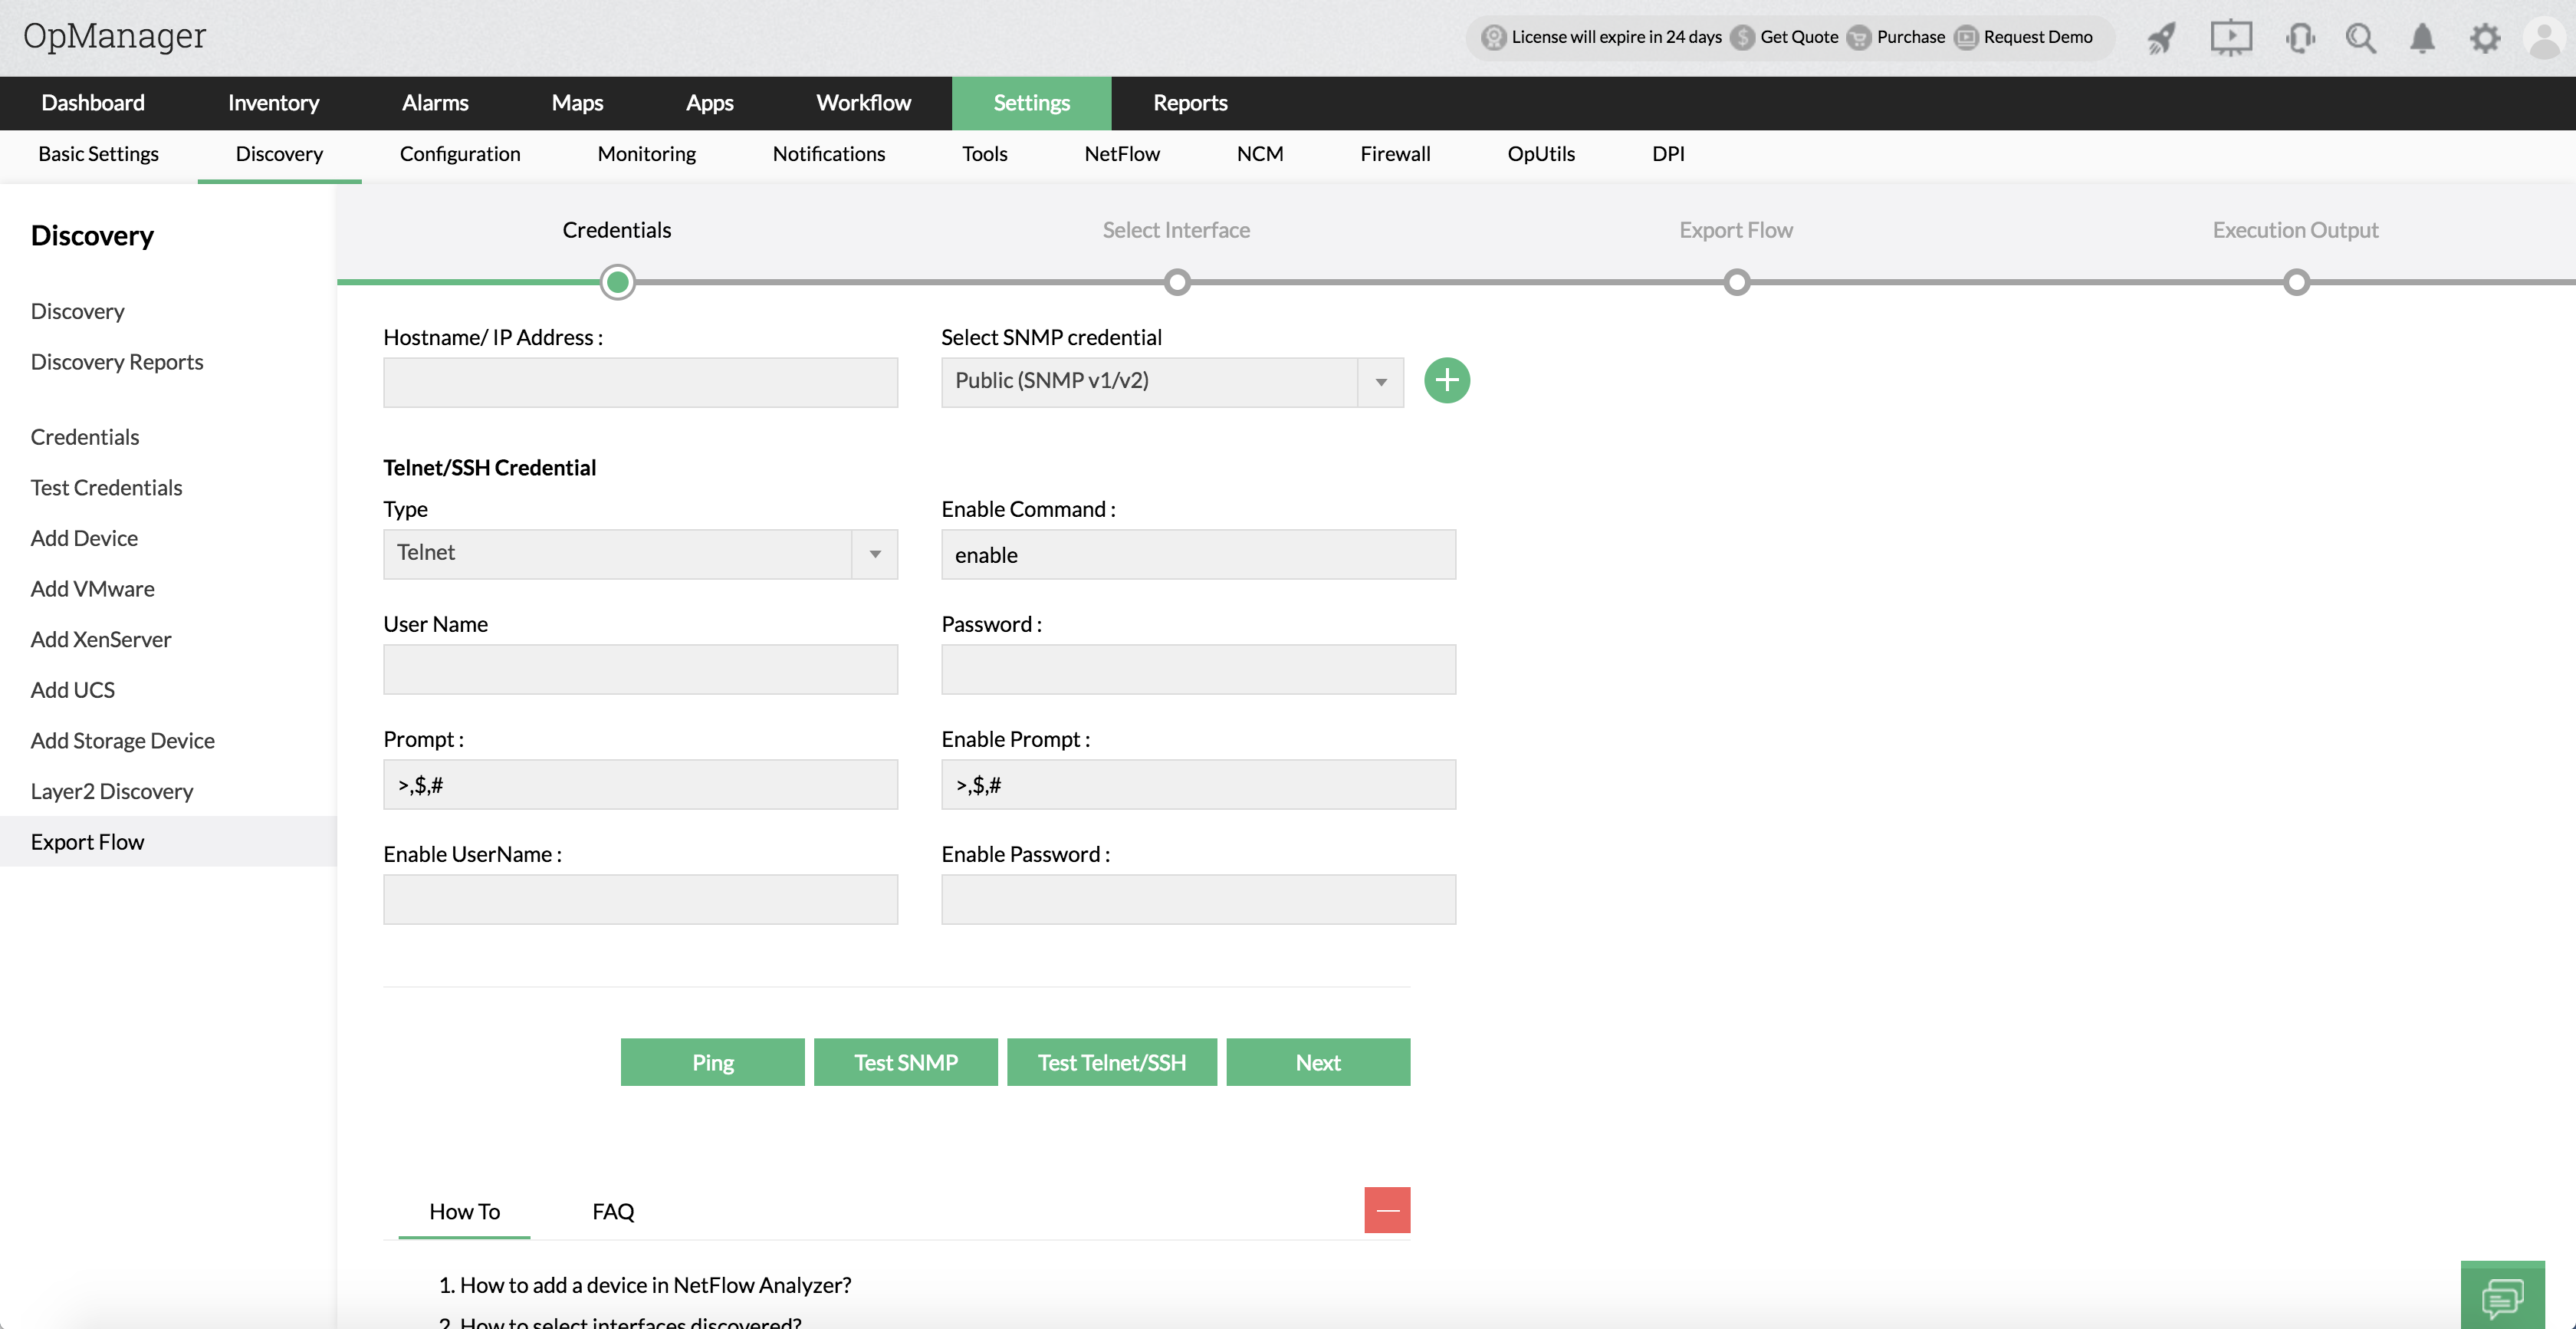Jump to the Select Interface step marker
The image size is (2576, 1329).
click(1177, 282)
